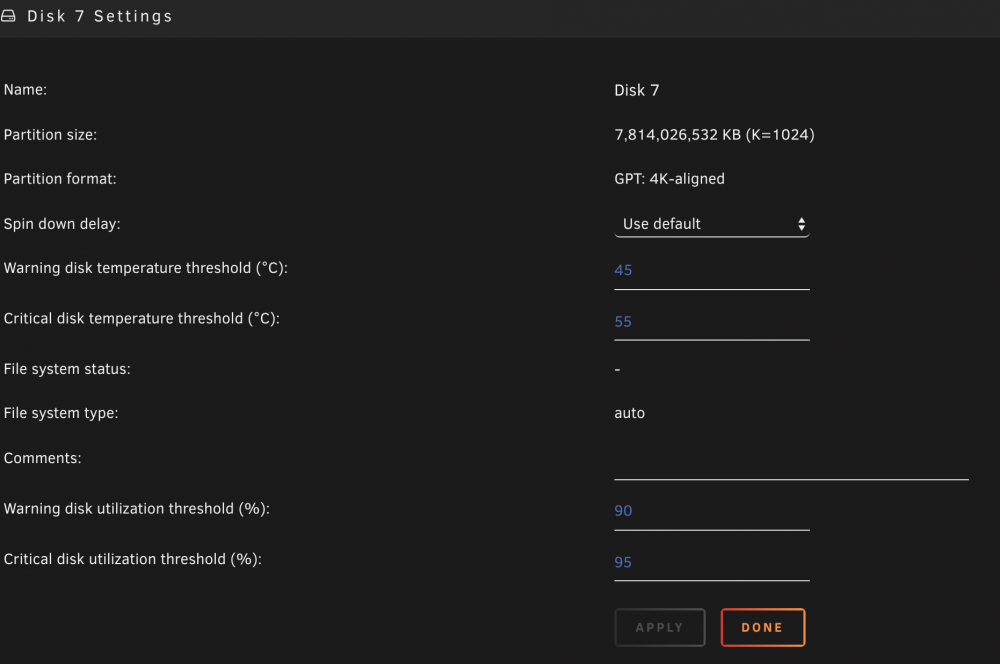Click the Warning disk utilization threshold label
The image size is (1000, 664).
136,508
